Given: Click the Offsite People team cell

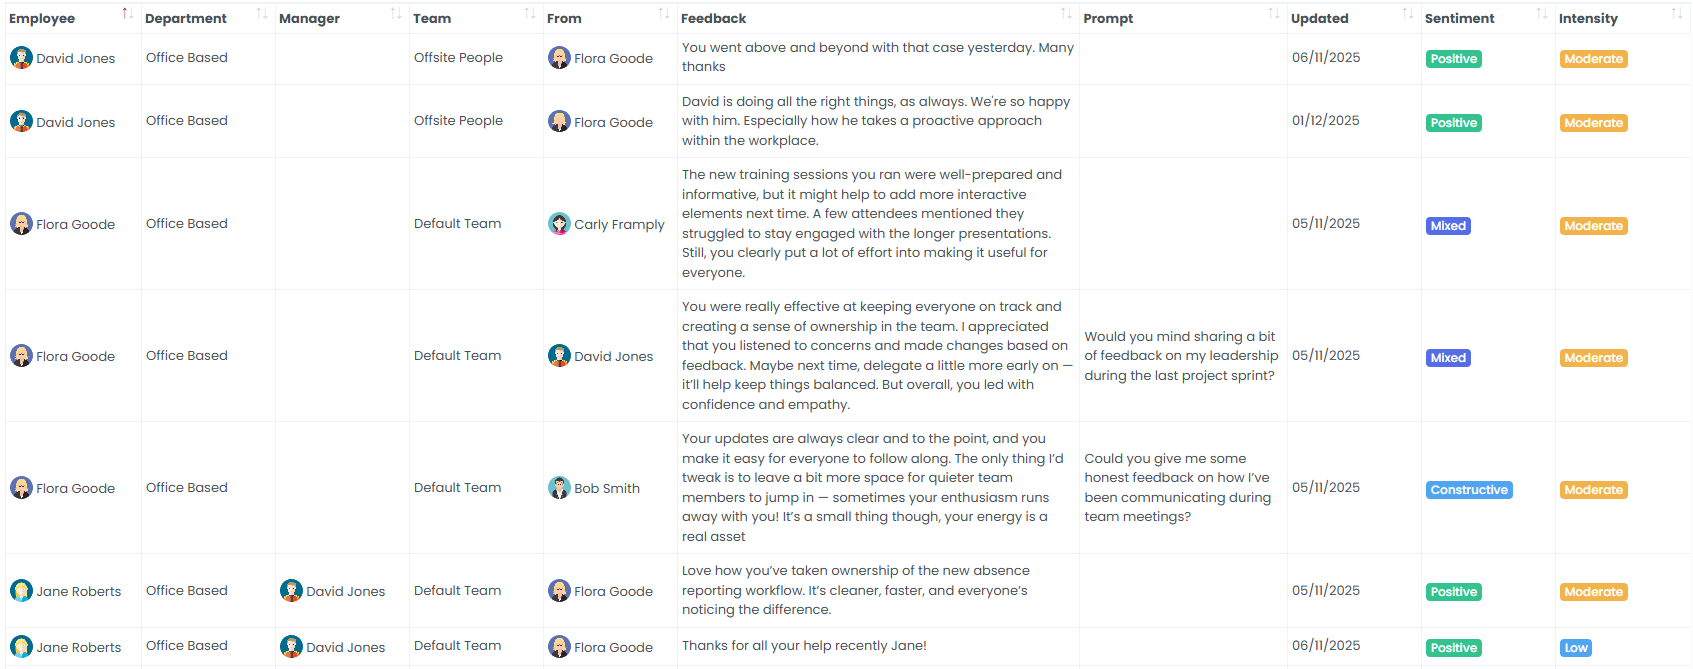Looking at the screenshot, I should point(459,57).
